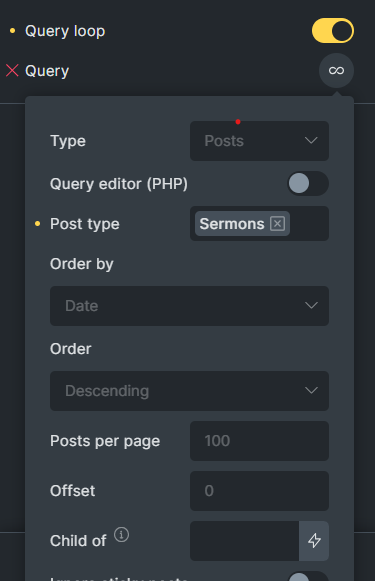Click the Query label text
Screen dimensions: 375x581
pyautogui.click(x=47, y=71)
